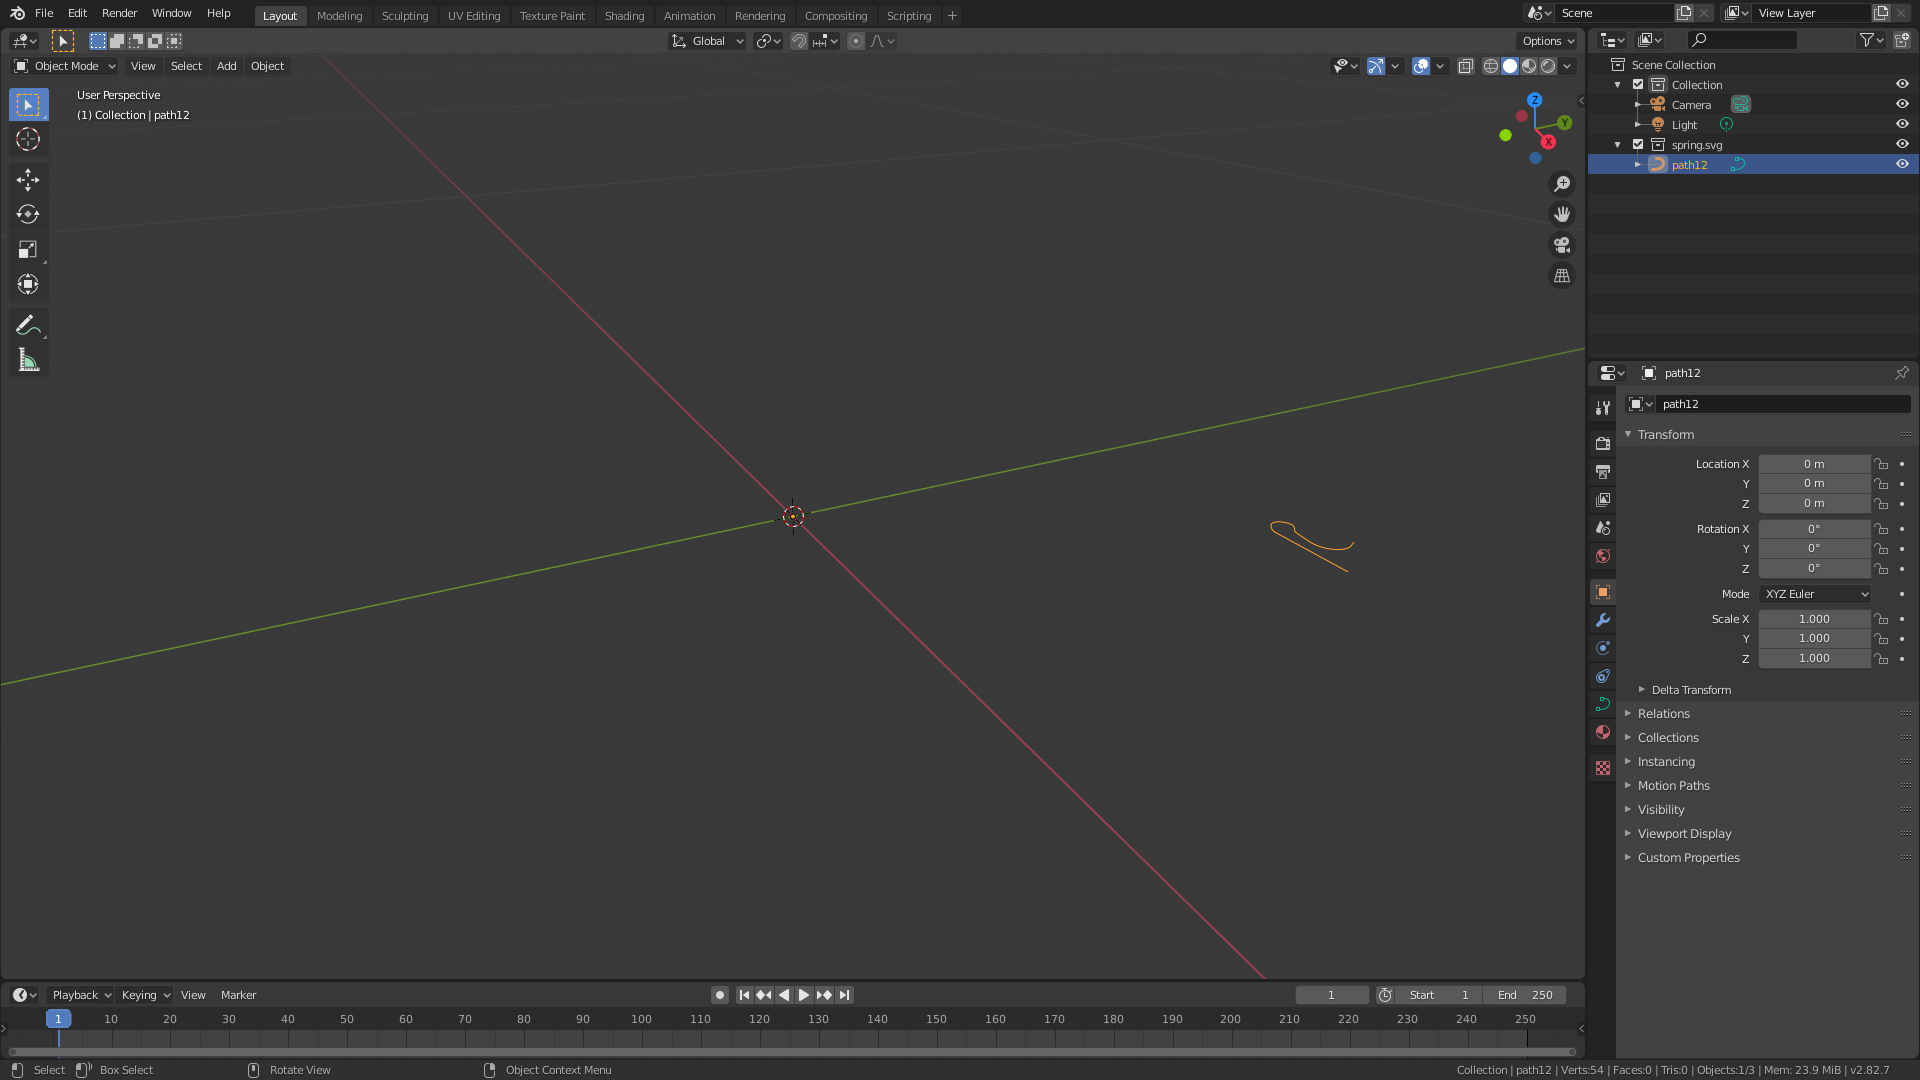Toggle snapping magnet
The width and height of the screenshot is (1920, 1080).
coord(799,41)
